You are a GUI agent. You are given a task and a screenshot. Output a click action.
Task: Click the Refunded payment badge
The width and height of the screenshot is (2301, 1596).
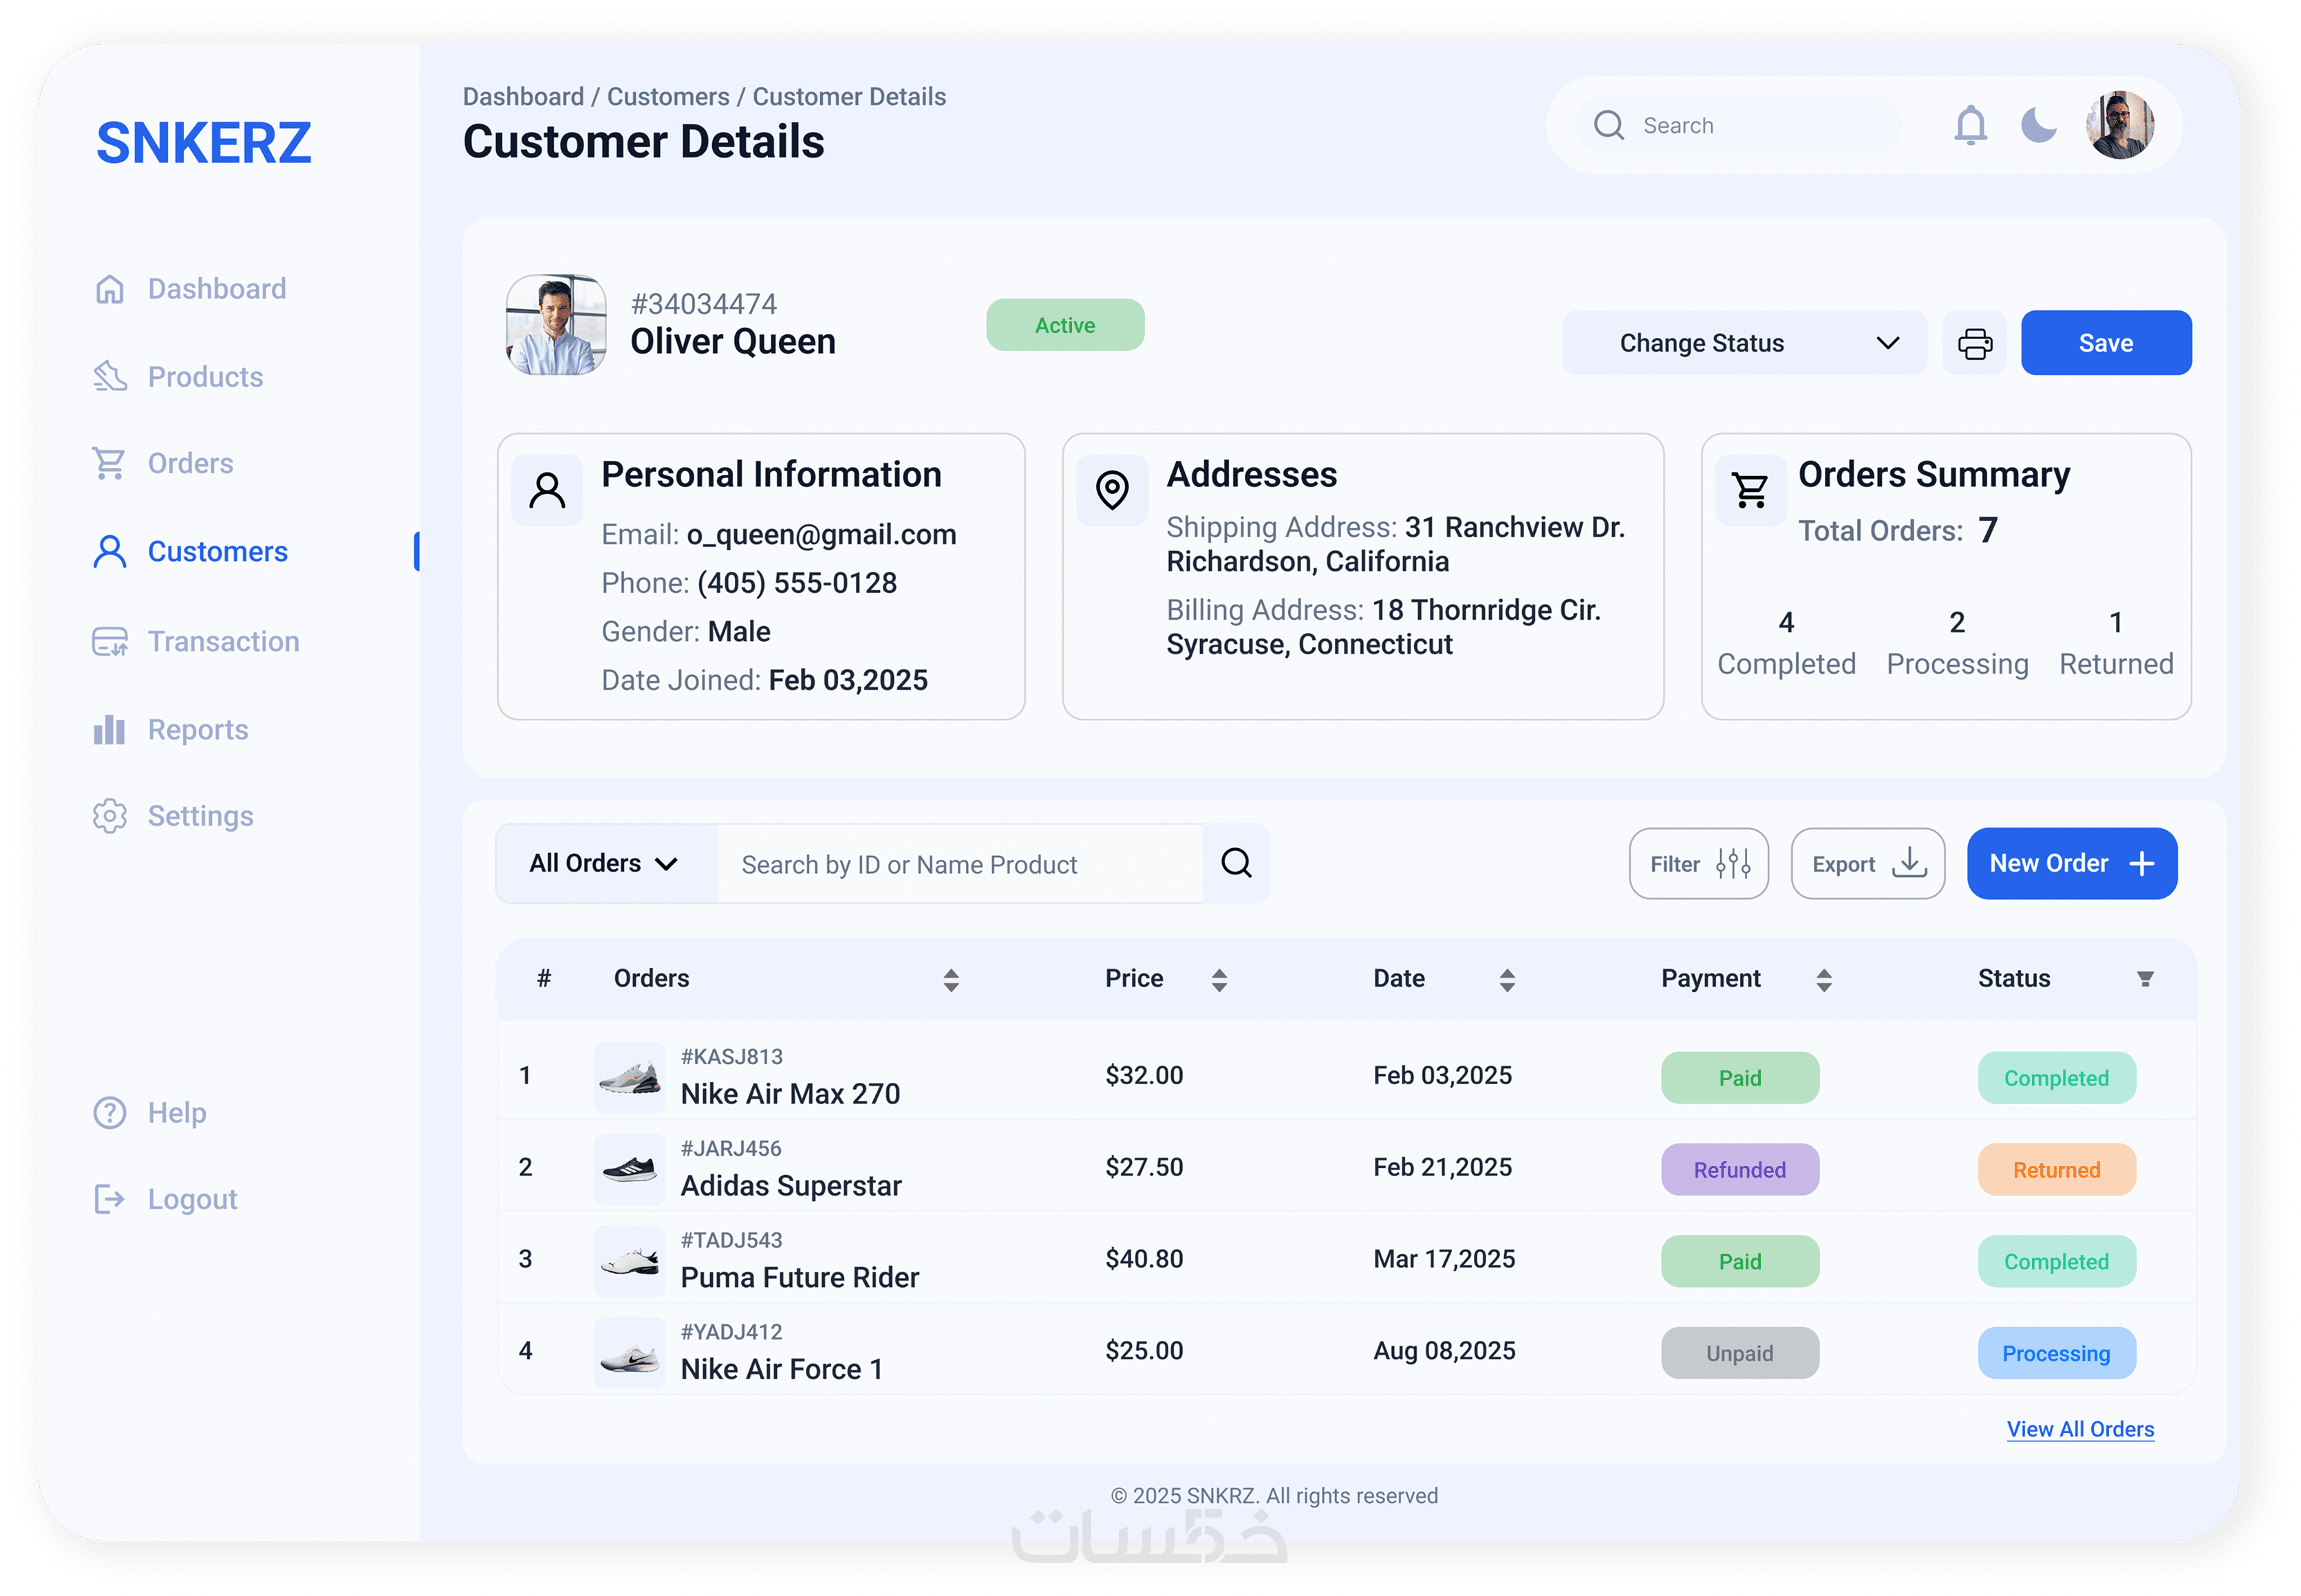click(1740, 1170)
